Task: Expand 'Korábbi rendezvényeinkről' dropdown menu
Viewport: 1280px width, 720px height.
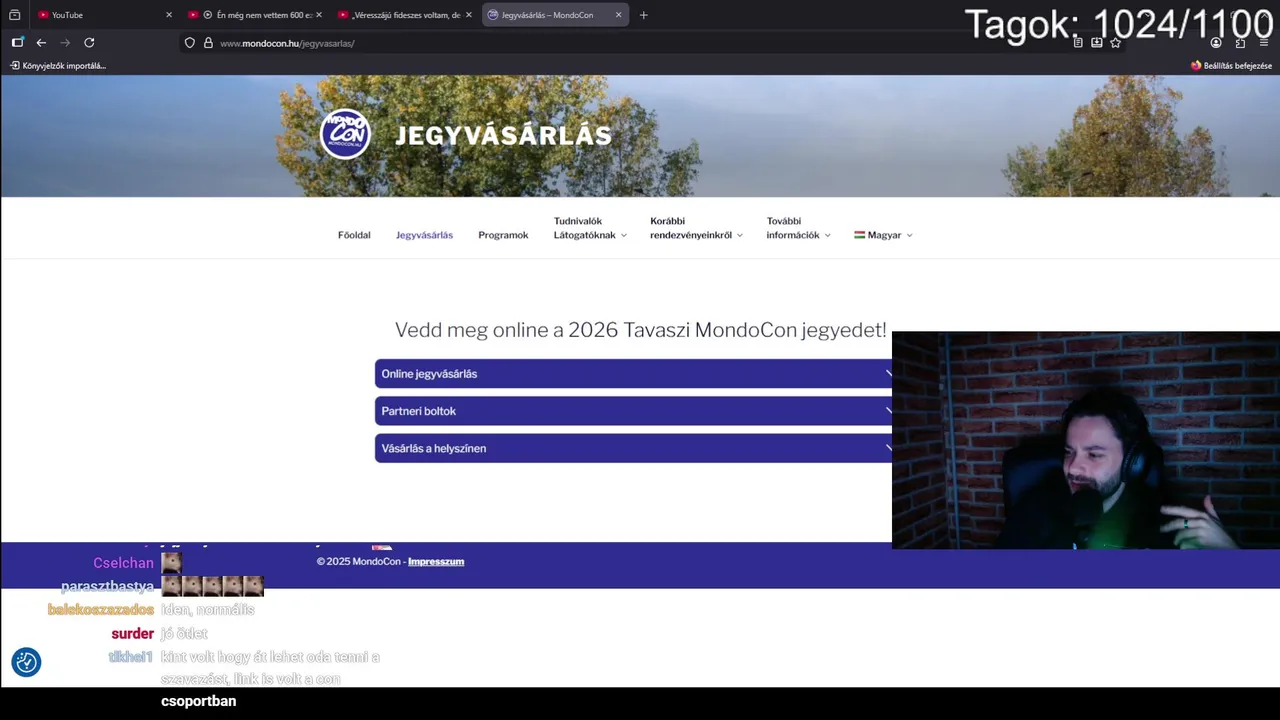Action: (696, 228)
